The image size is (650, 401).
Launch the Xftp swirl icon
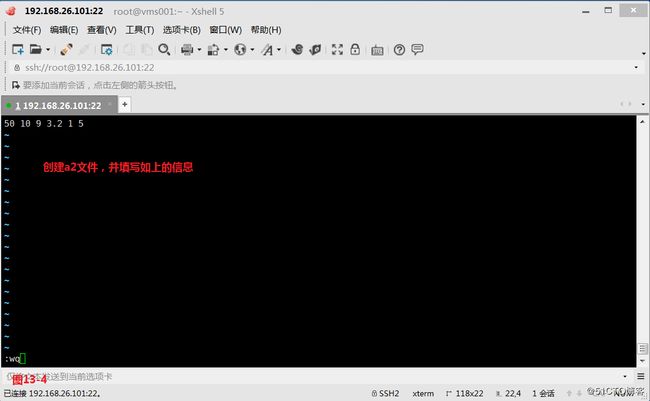click(297, 50)
